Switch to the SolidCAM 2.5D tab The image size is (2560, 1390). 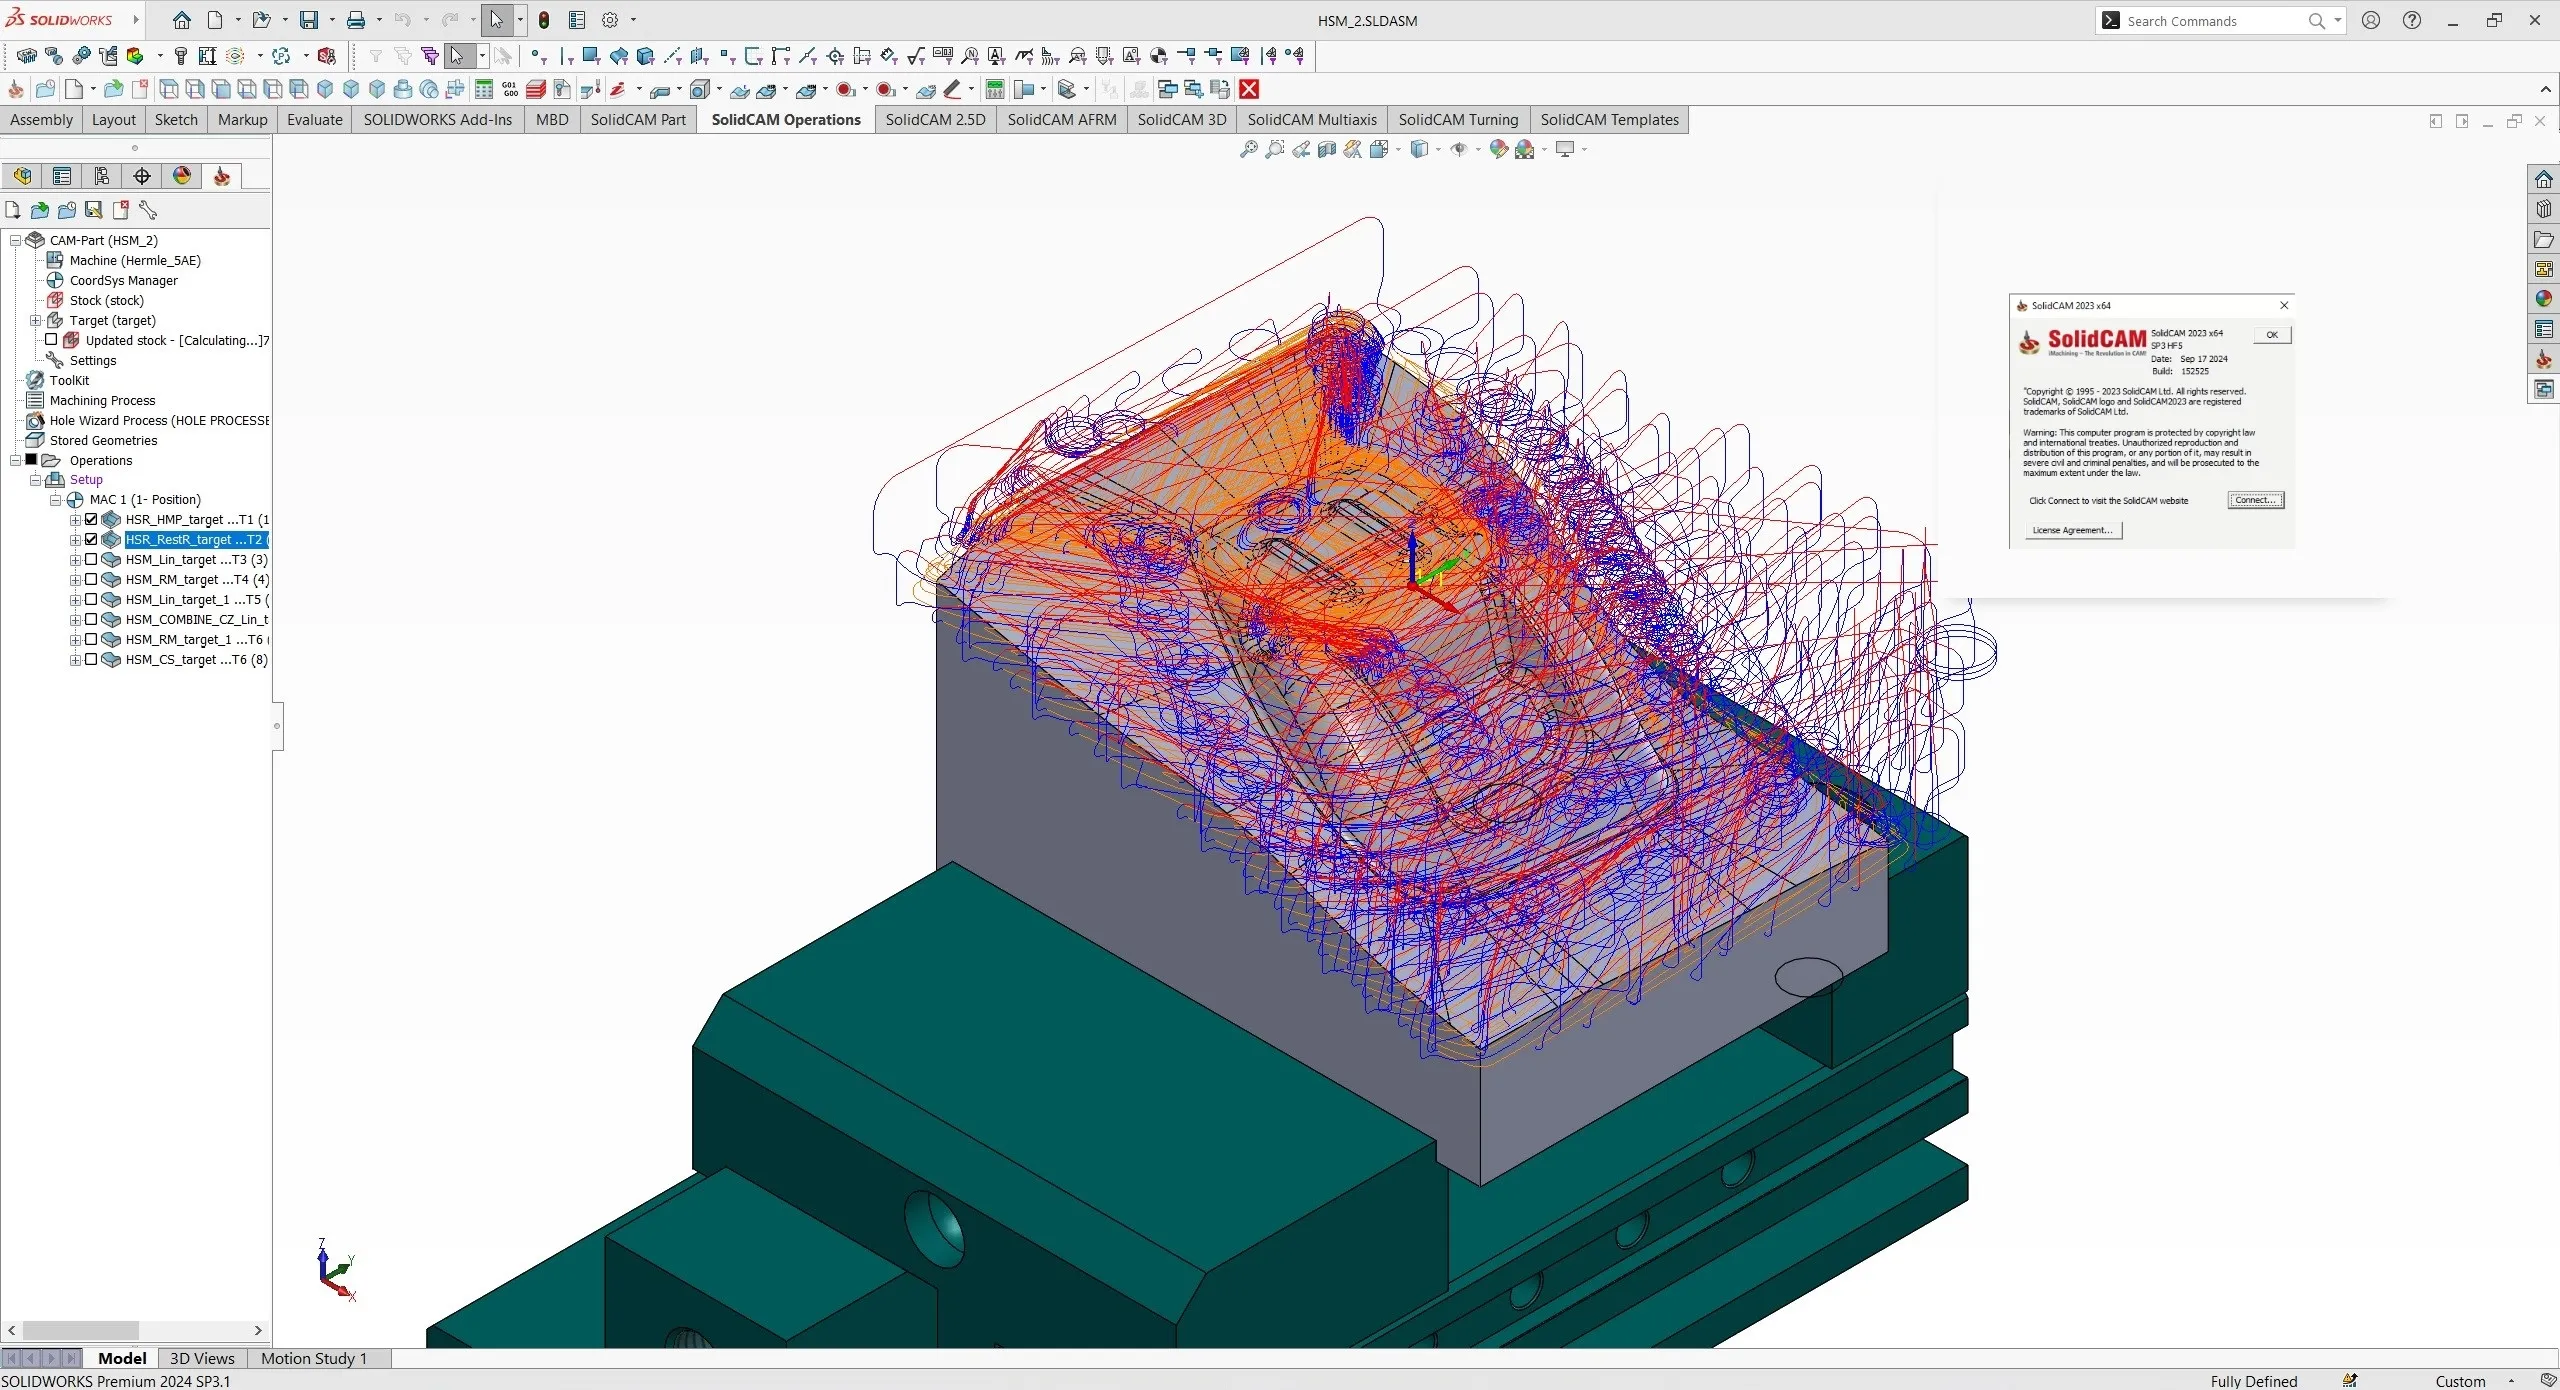[935, 119]
